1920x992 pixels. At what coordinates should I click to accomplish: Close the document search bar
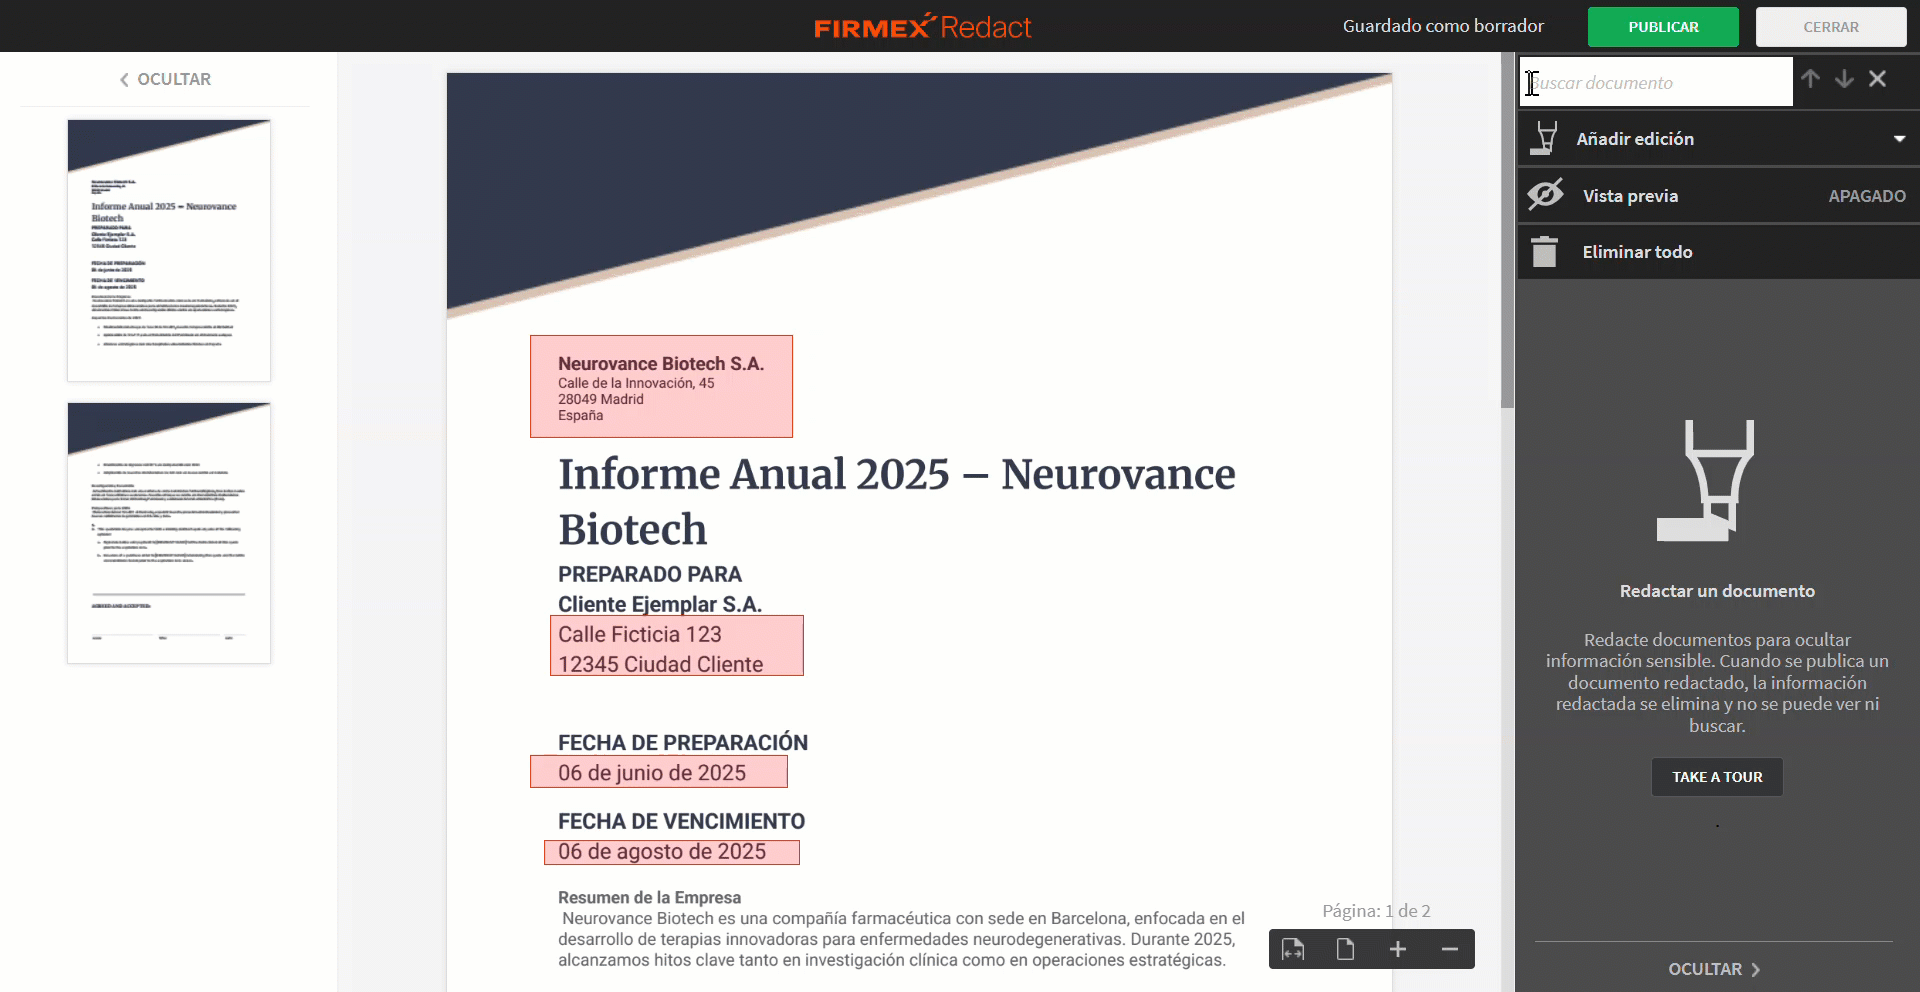click(x=1878, y=79)
